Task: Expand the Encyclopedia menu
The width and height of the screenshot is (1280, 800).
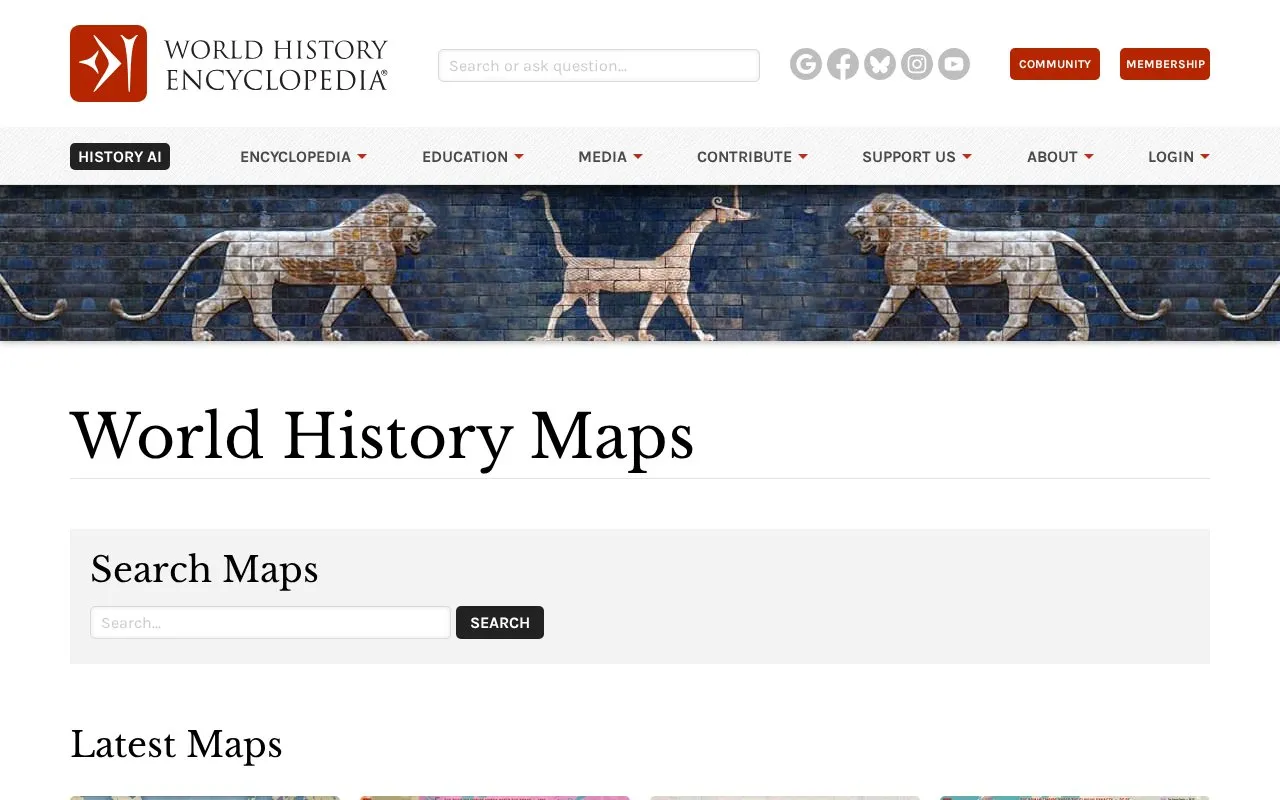Action: (x=303, y=157)
